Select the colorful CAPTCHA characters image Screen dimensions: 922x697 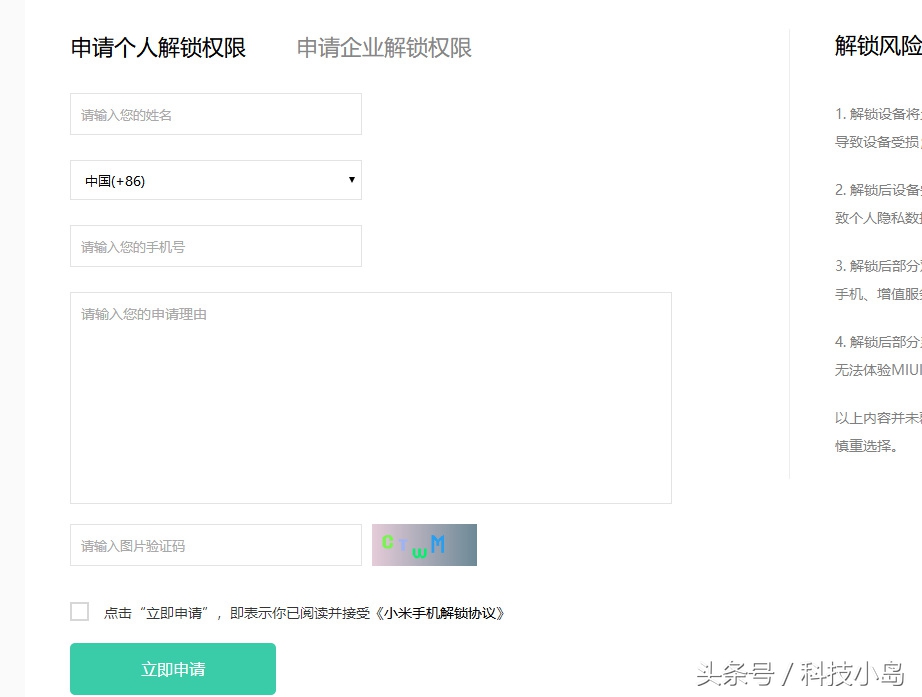[x=423, y=545]
